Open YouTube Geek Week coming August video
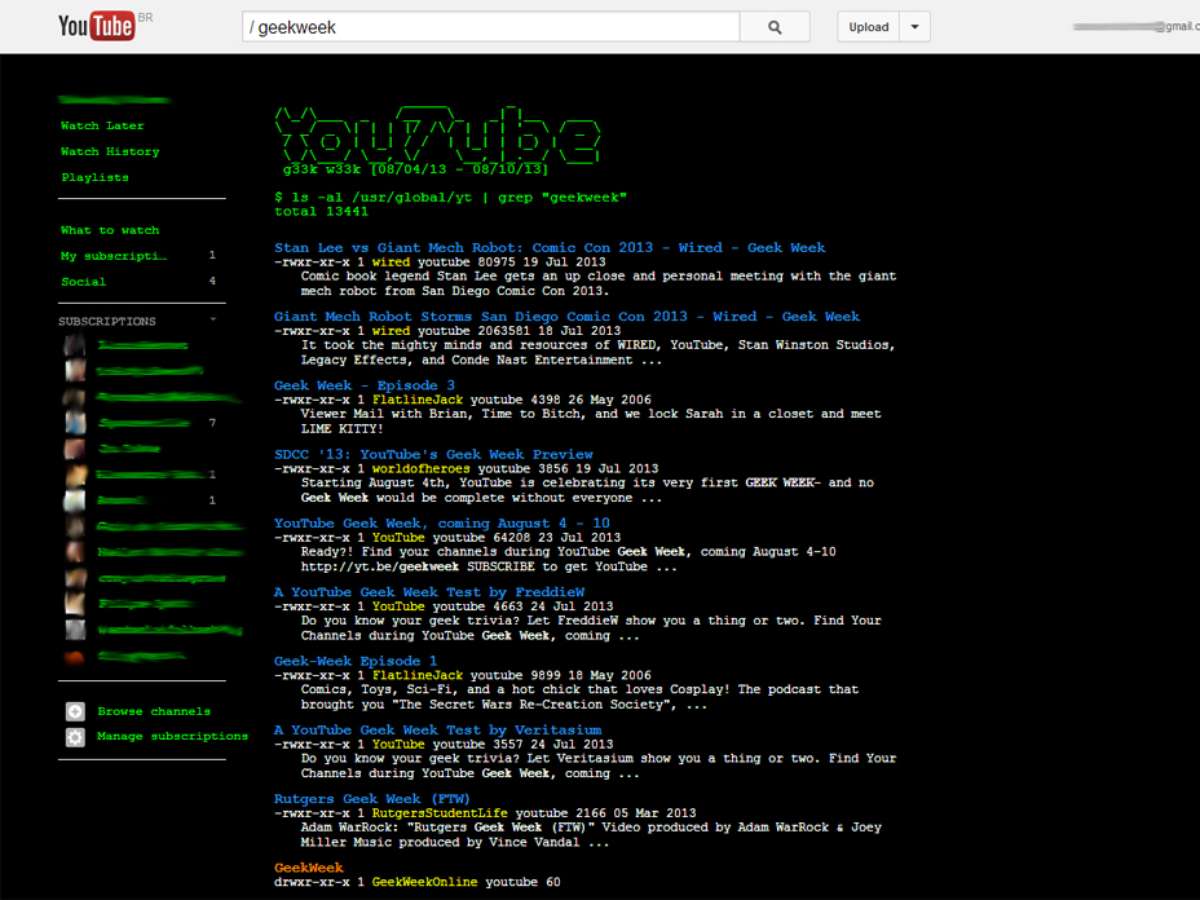The width and height of the screenshot is (1200, 900). pyautogui.click(x=442, y=524)
